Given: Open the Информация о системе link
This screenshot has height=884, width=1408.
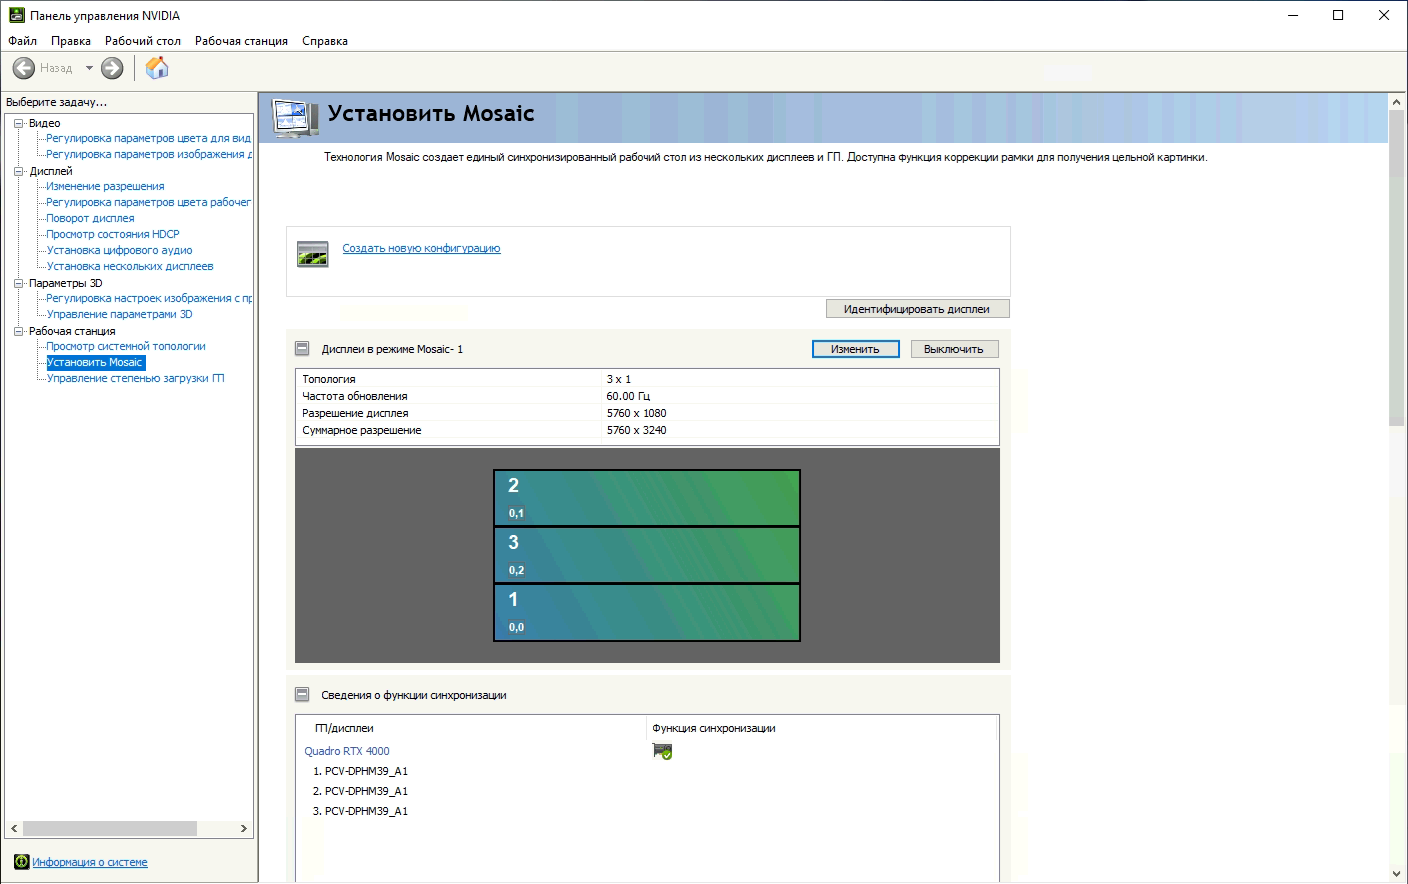Looking at the screenshot, I should pyautogui.click(x=90, y=862).
